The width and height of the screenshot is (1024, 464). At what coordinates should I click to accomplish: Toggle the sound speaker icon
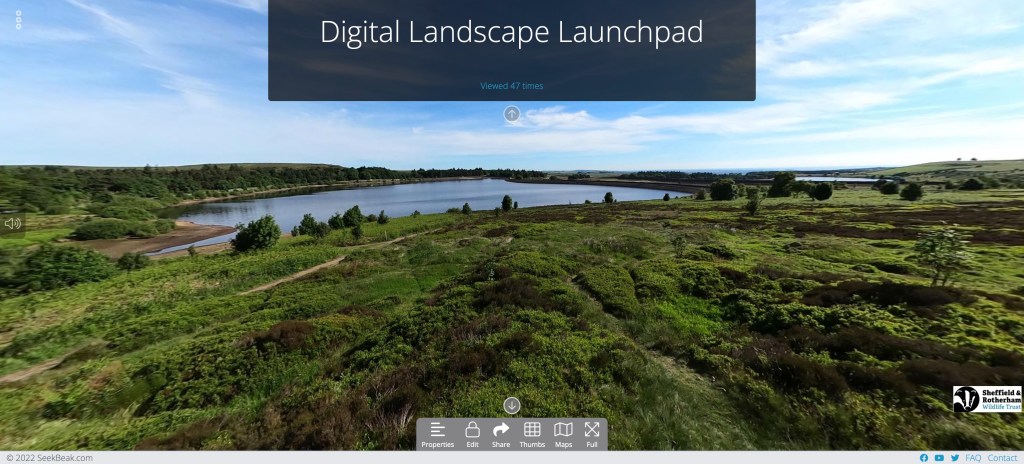(x=12, y=223)
